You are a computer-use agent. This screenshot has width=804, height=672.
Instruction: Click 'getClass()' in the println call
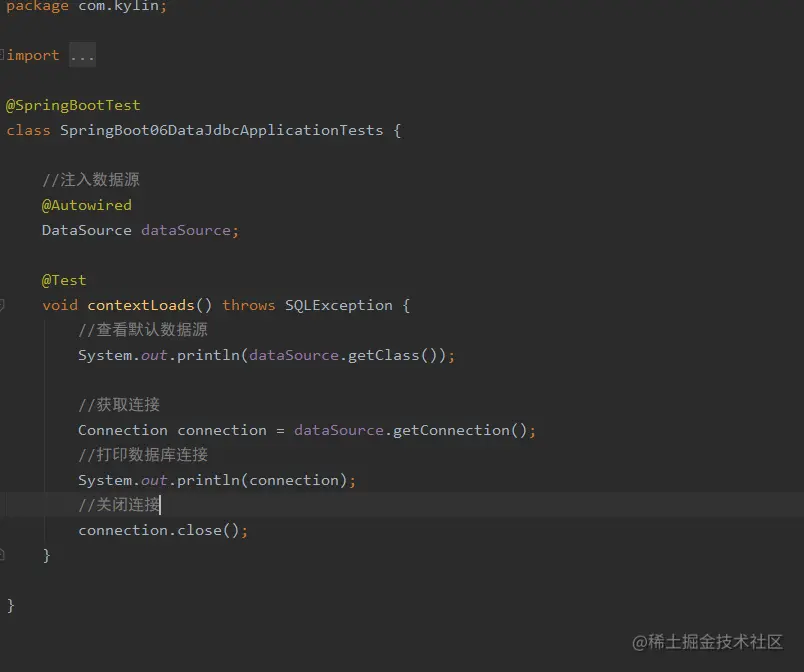click(x=391, y=355)
